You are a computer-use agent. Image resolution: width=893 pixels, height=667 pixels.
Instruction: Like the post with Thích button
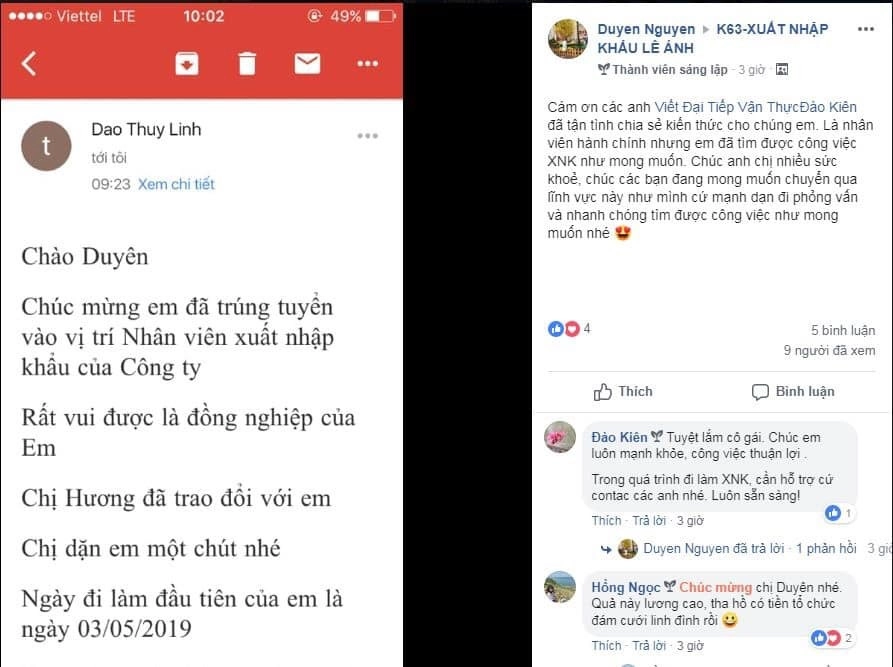coord(623,392)
